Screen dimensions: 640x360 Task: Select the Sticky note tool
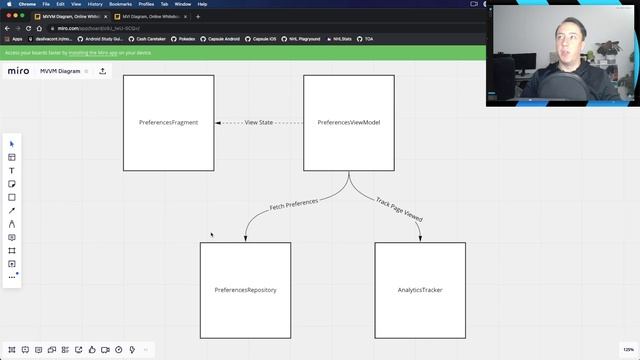click(11, 184)
